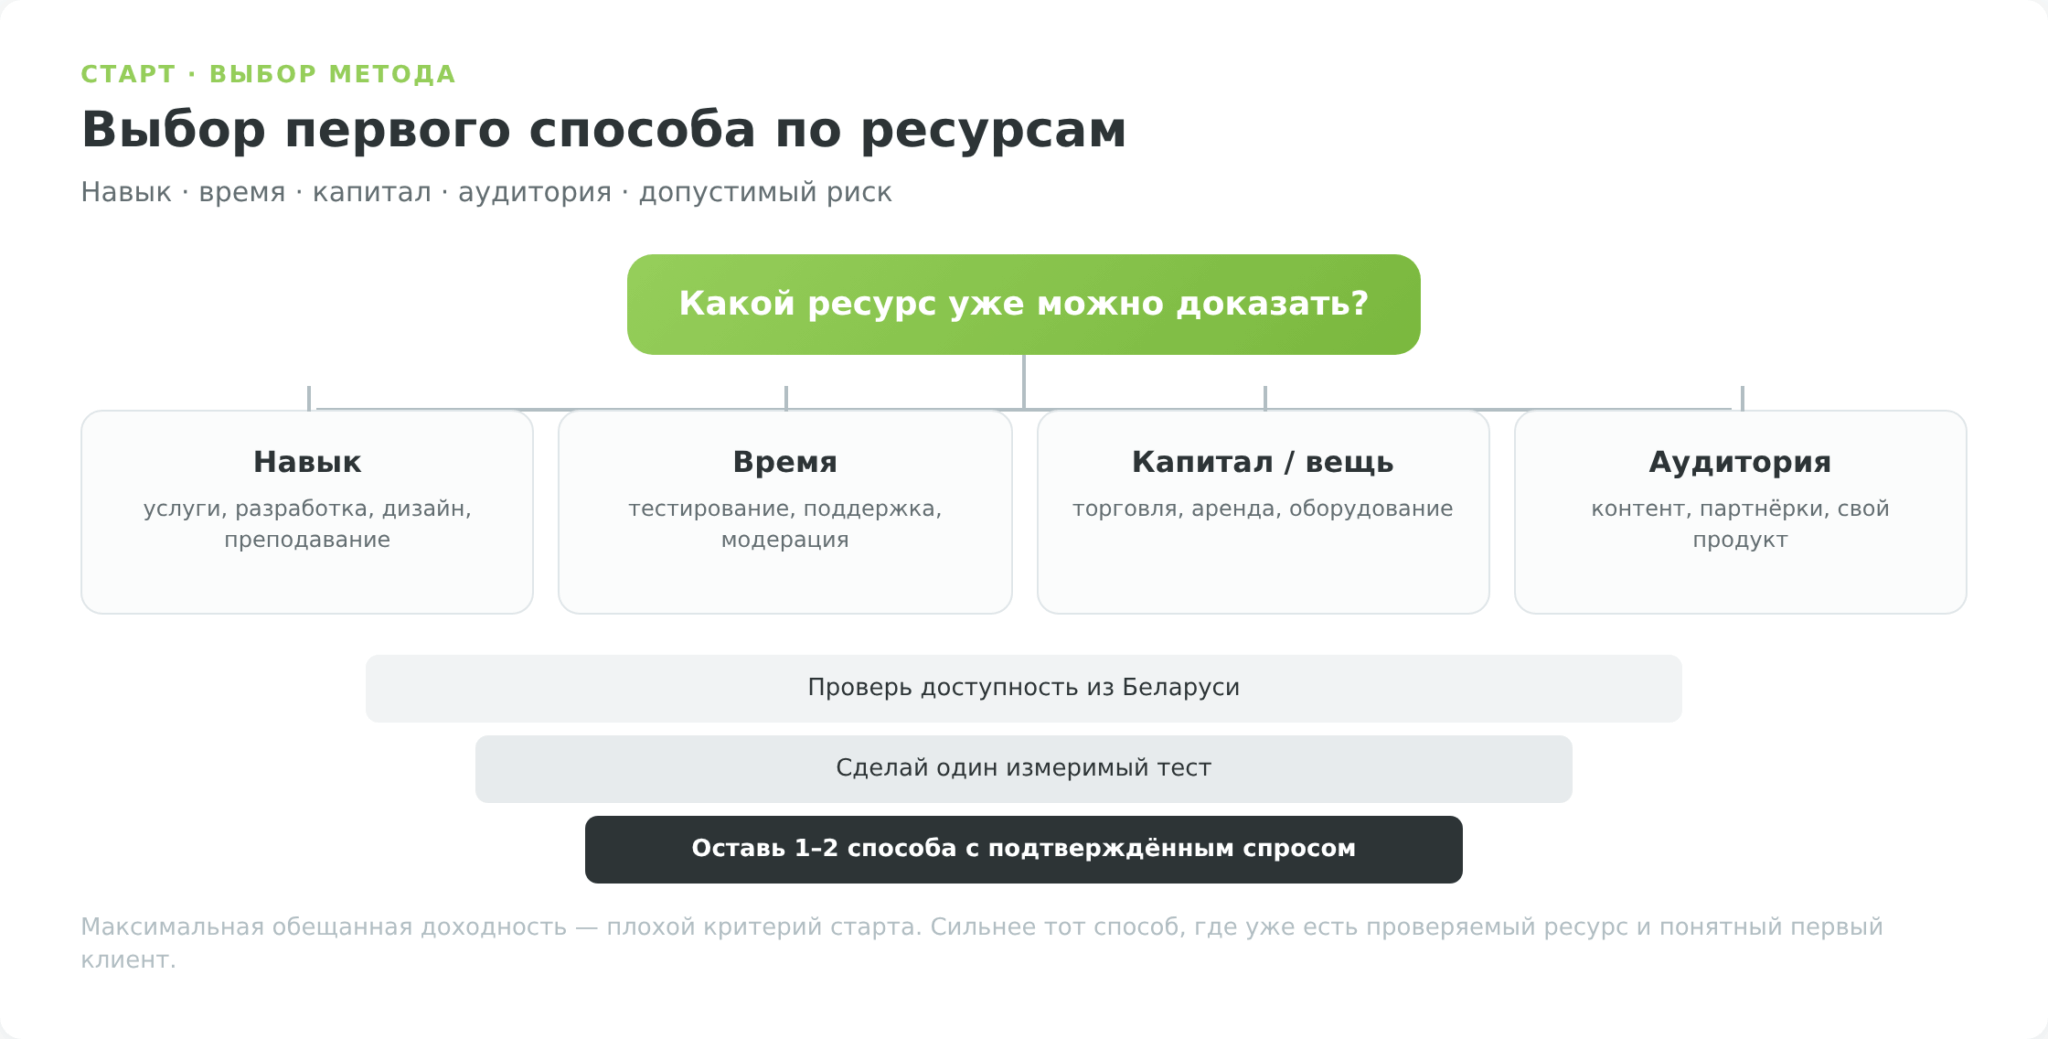Click the text "торговля, аренда, оборудование"
The image size is (2048, 1039).
click(x=1263, y=508)
